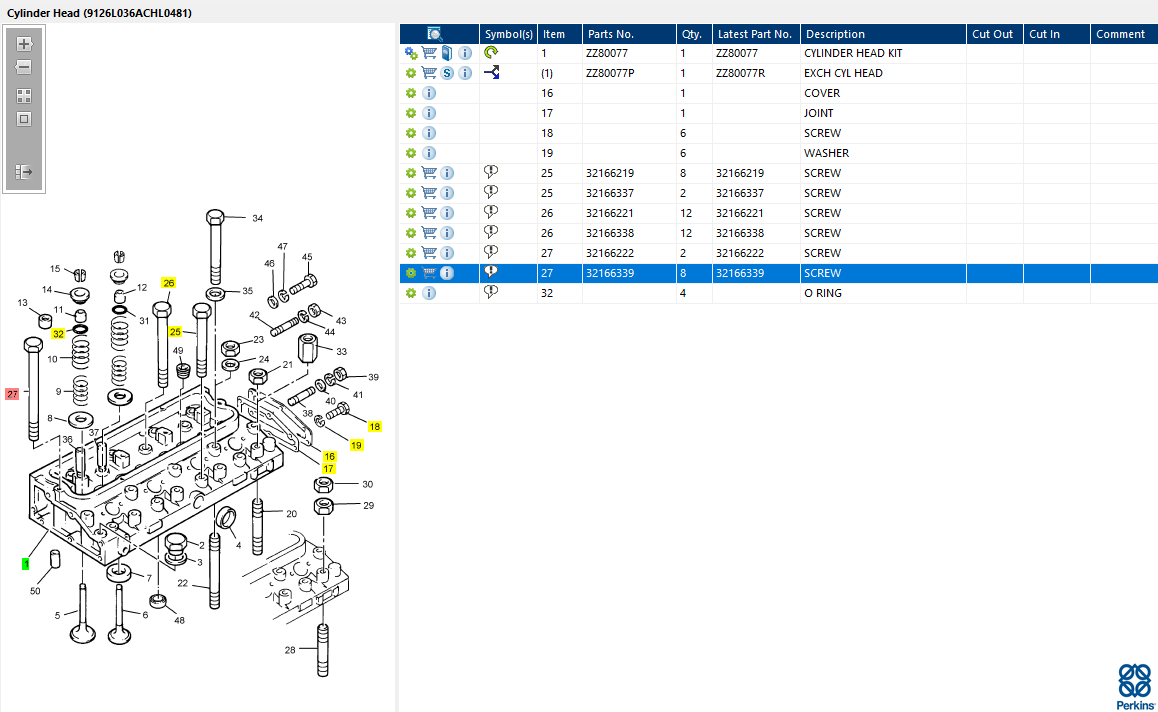Sort by the Item column header

[x=559, y=34]
